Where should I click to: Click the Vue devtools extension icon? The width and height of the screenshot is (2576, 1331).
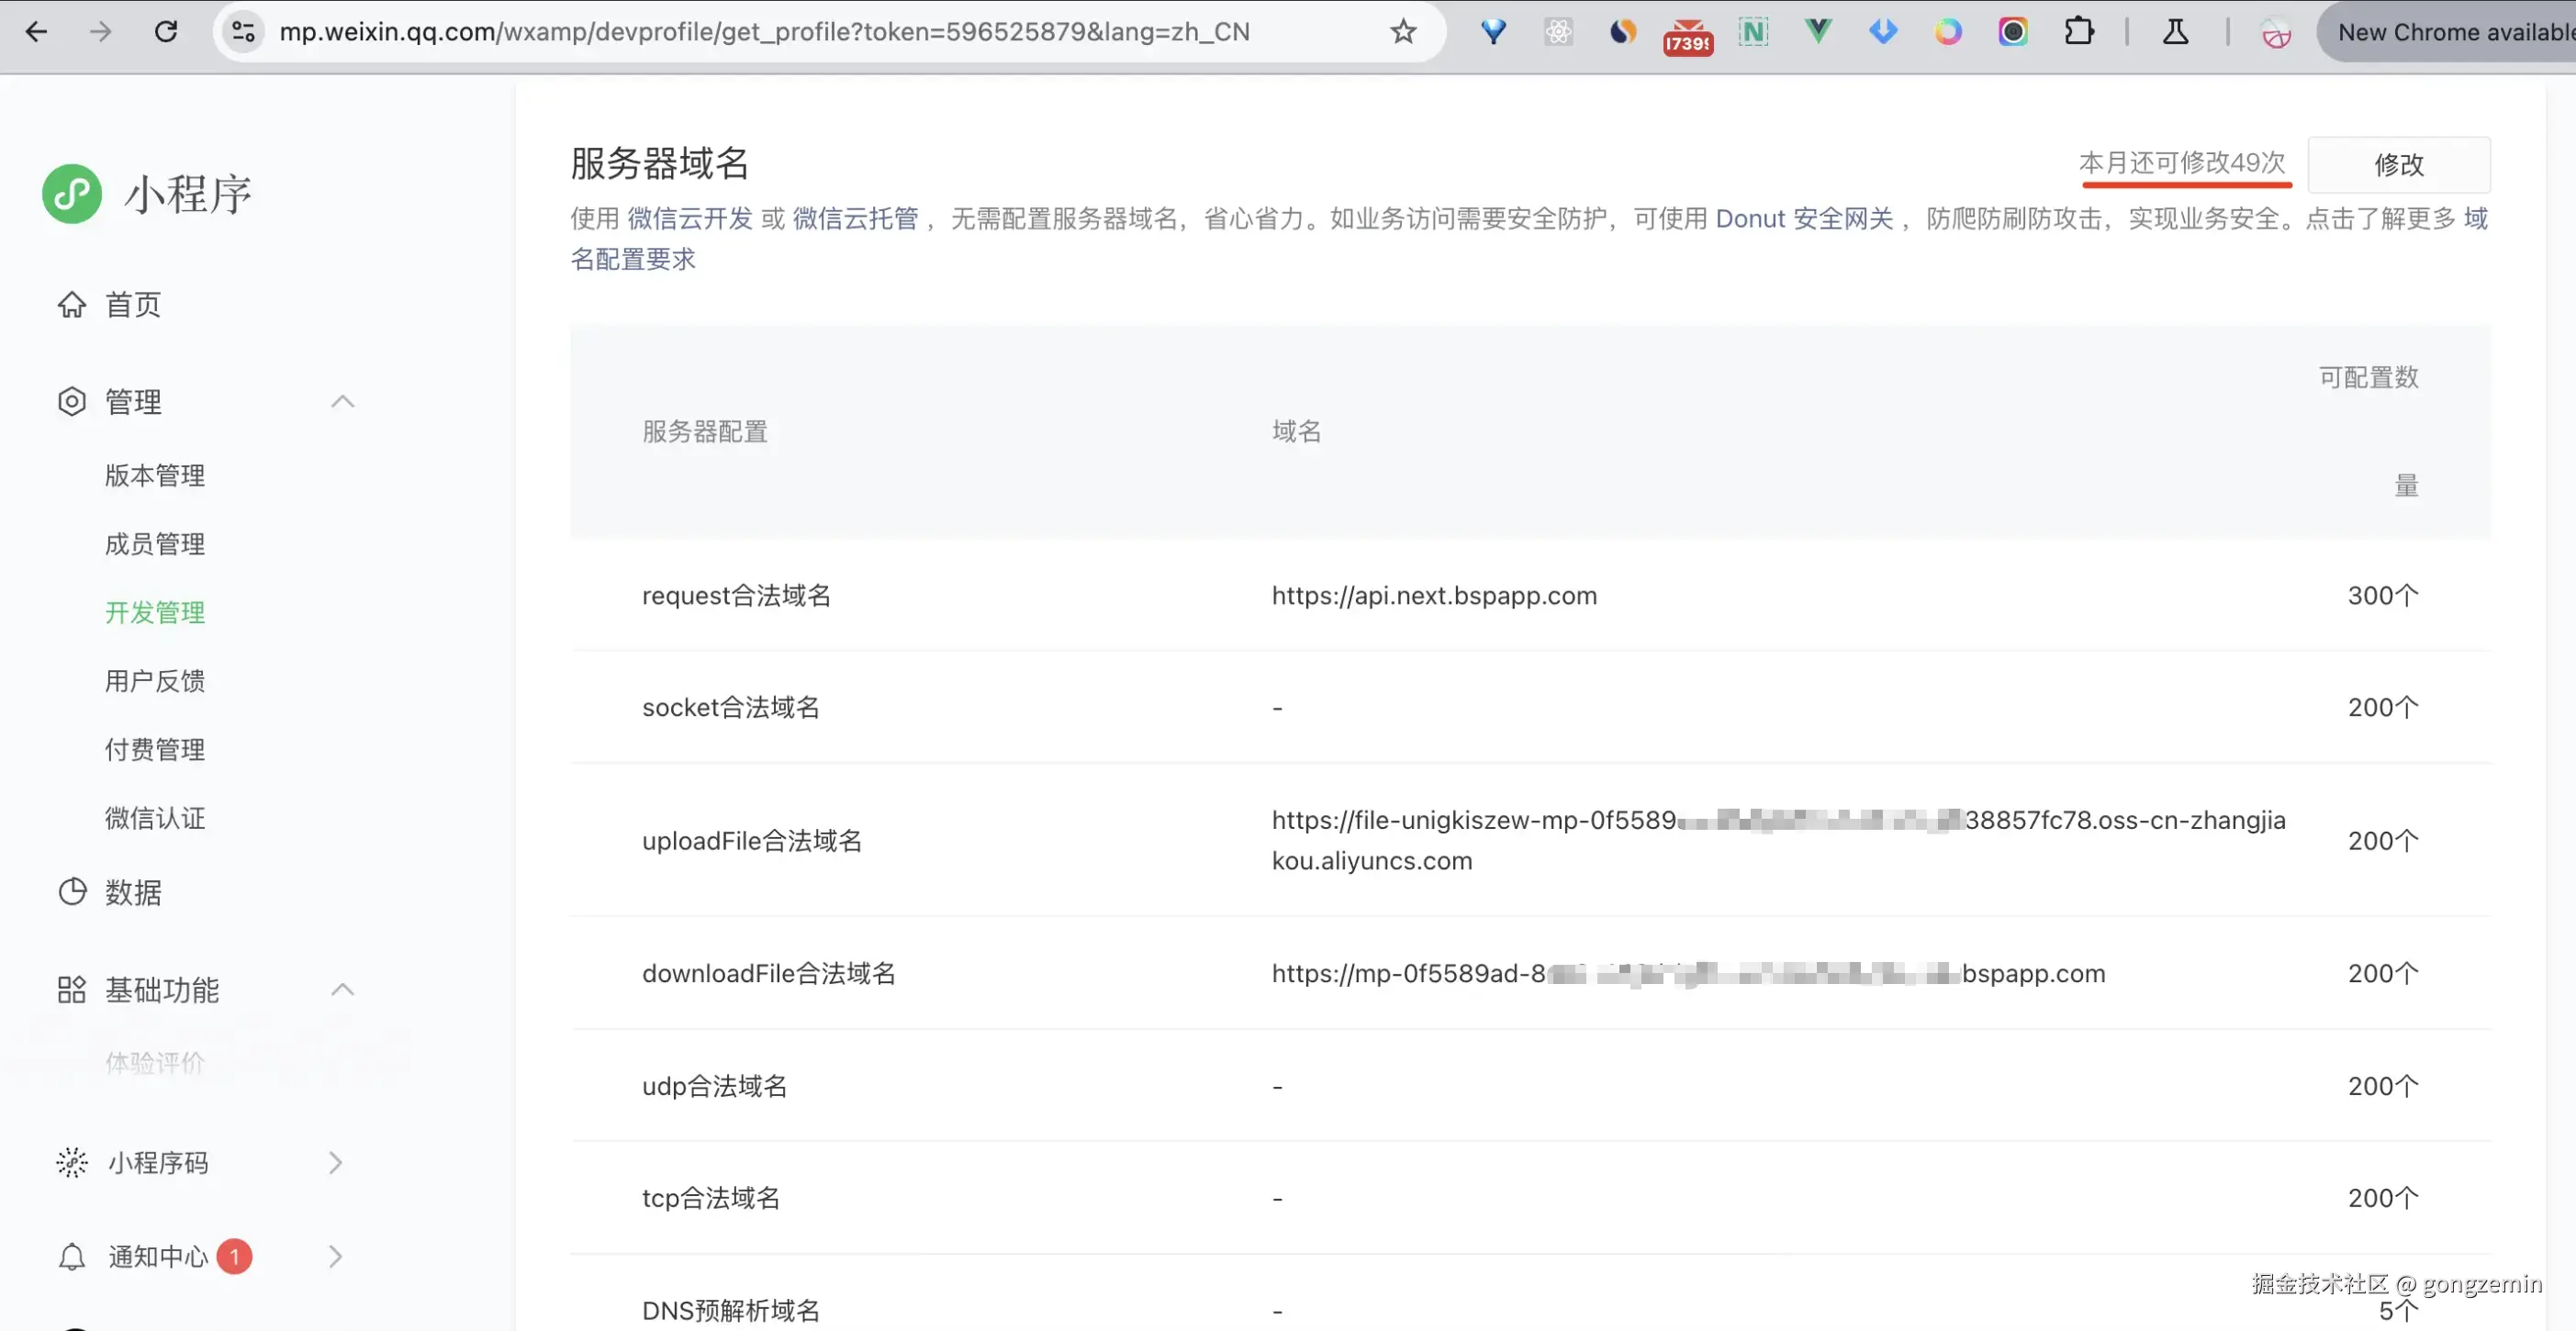[x=1818, y=32]
